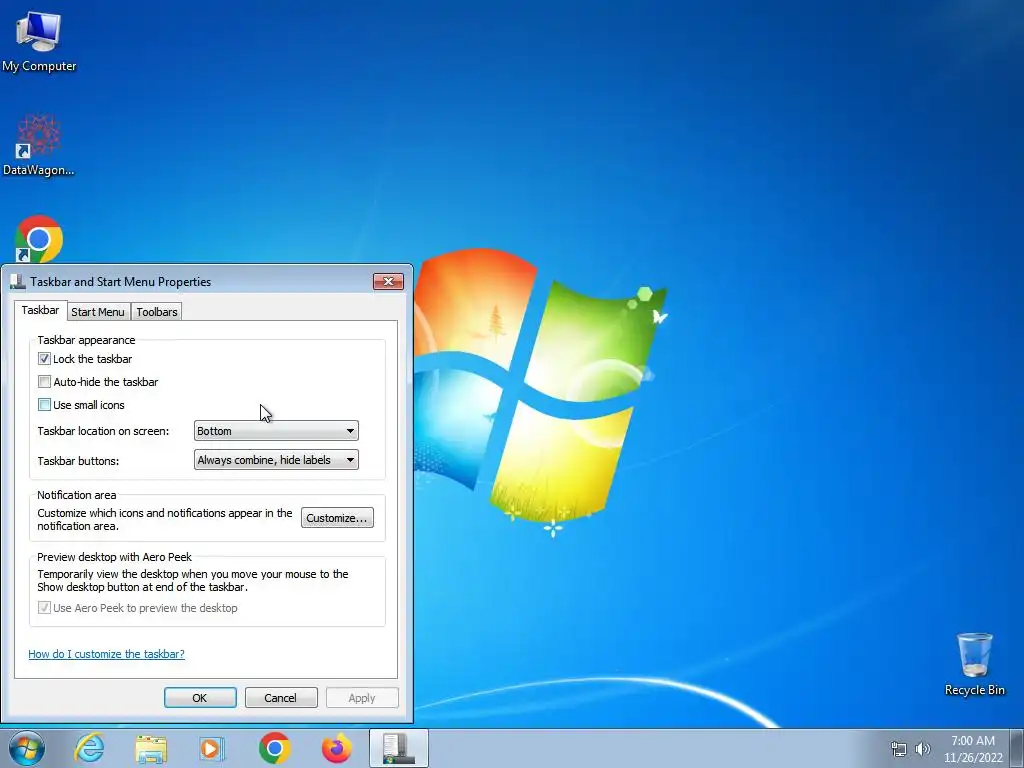The height and width of the screenshot is (768, 1024).
Task: Select the Recycle Bin on the desktop
Action: tap(974, 664)
